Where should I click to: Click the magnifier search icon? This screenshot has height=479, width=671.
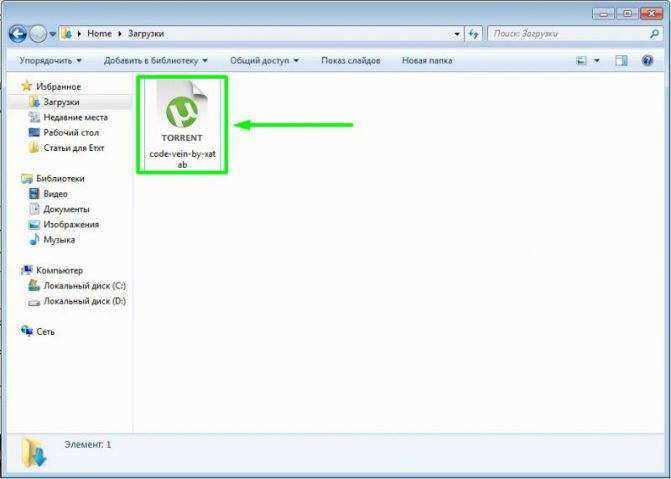coord(654,34)
